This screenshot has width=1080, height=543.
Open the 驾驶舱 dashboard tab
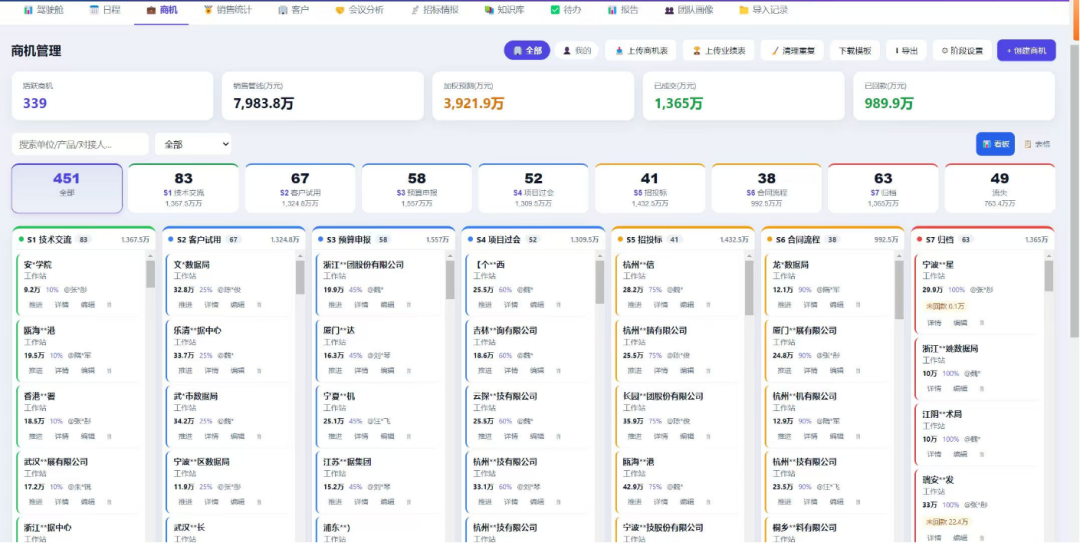pyautogui.click(x=39, y=10)
